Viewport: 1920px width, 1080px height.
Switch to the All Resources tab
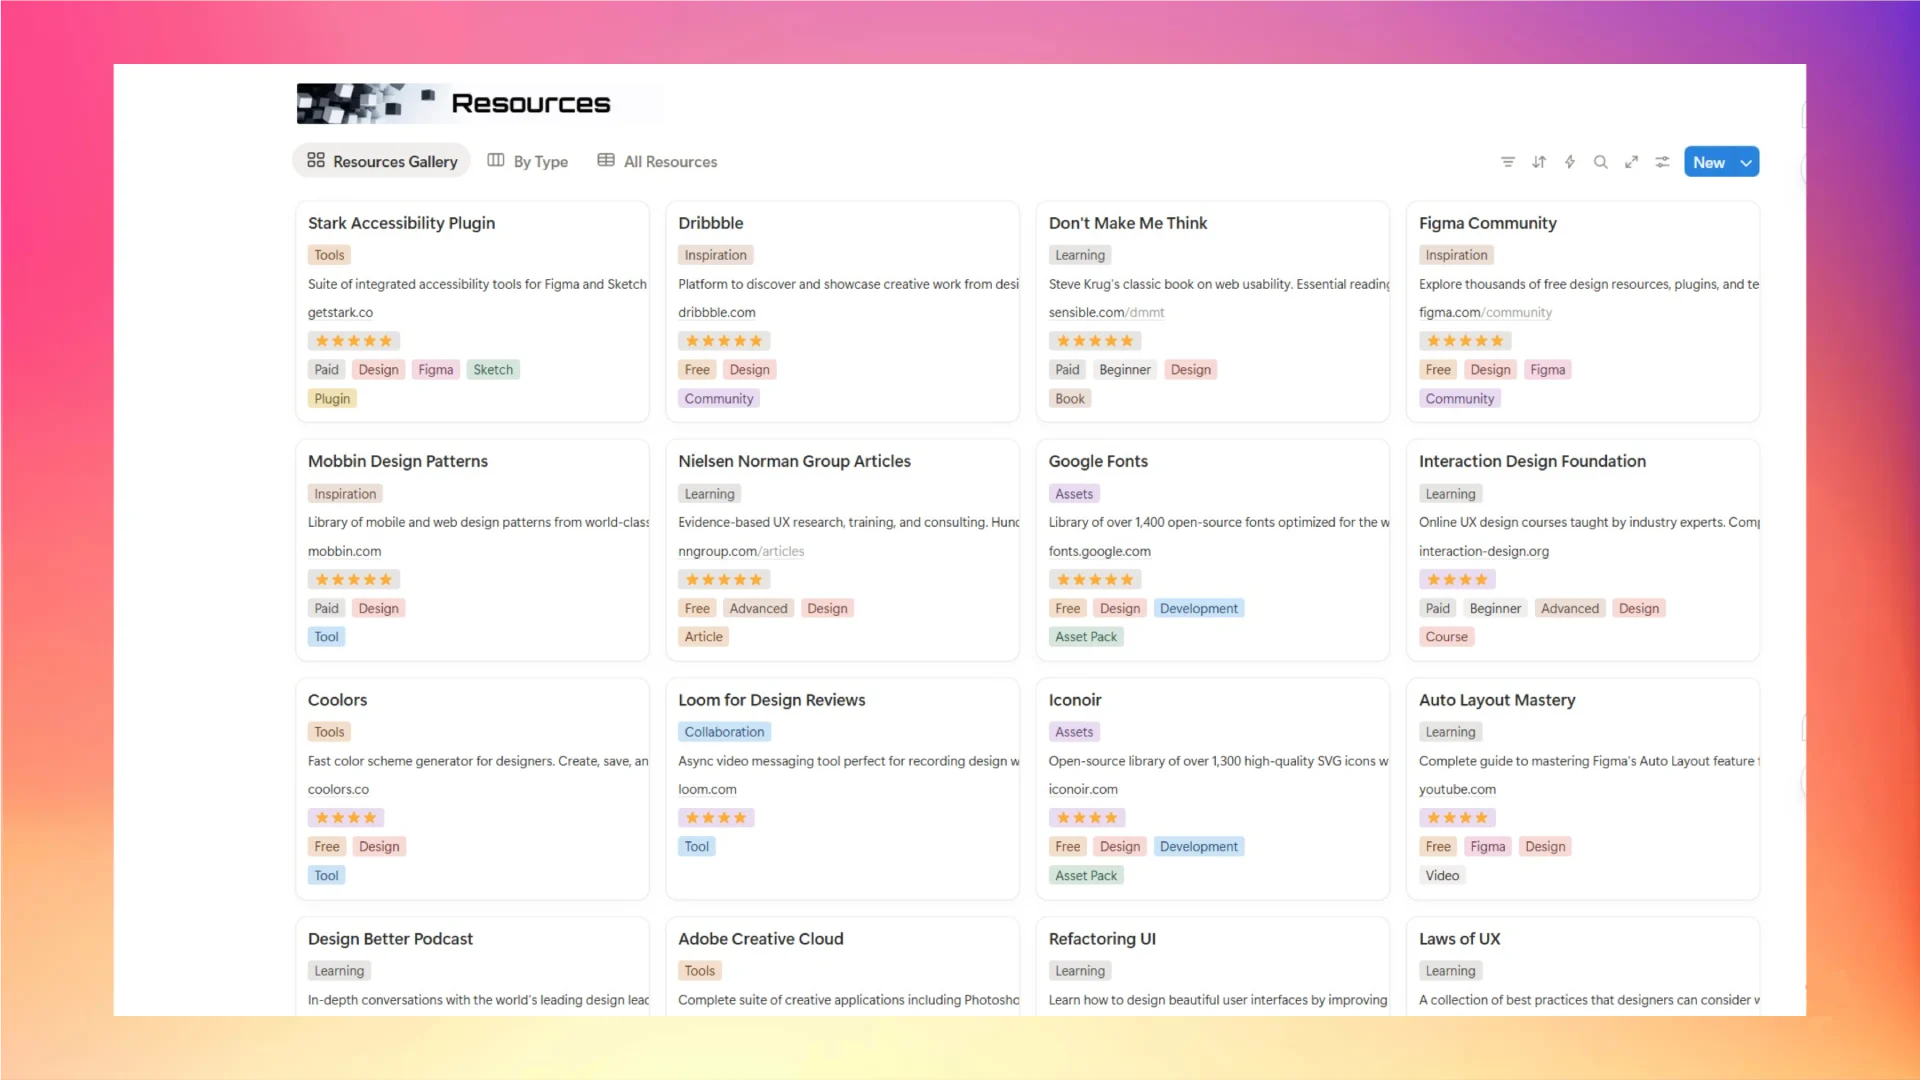click(658, 161)
